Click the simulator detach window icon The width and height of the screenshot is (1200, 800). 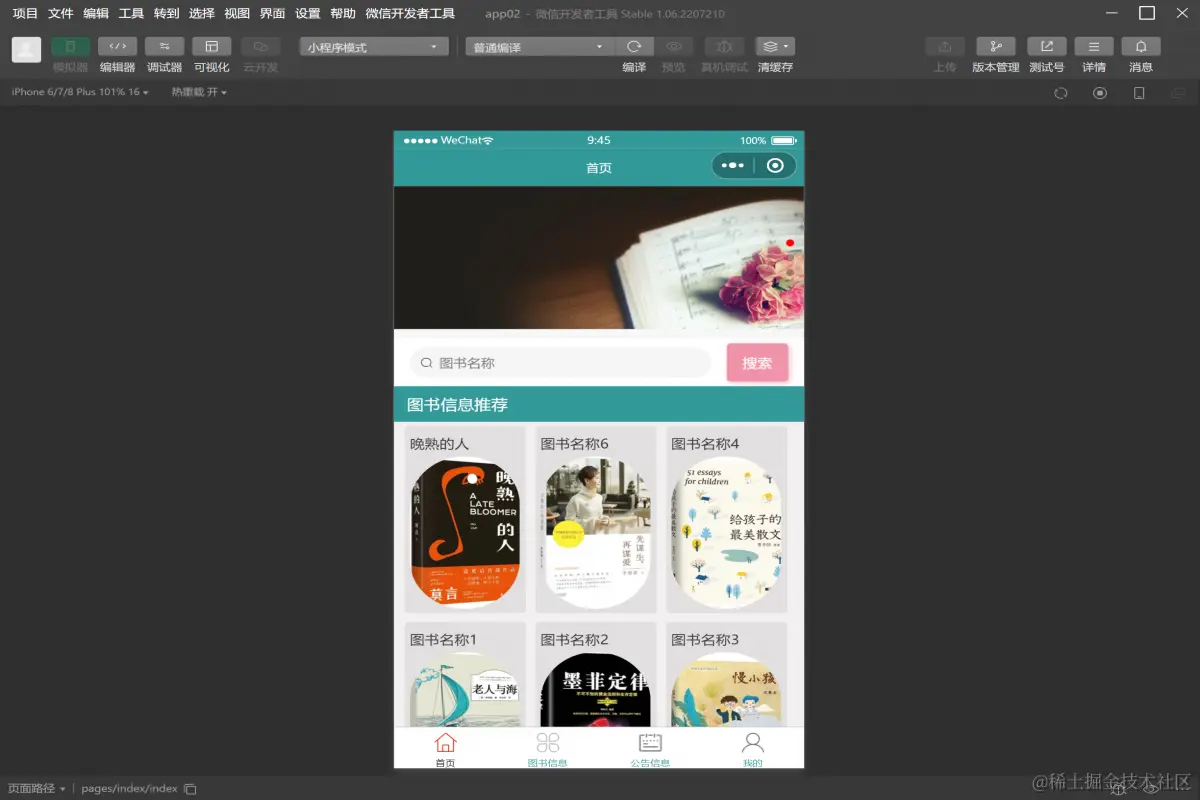click(1178, 93)
